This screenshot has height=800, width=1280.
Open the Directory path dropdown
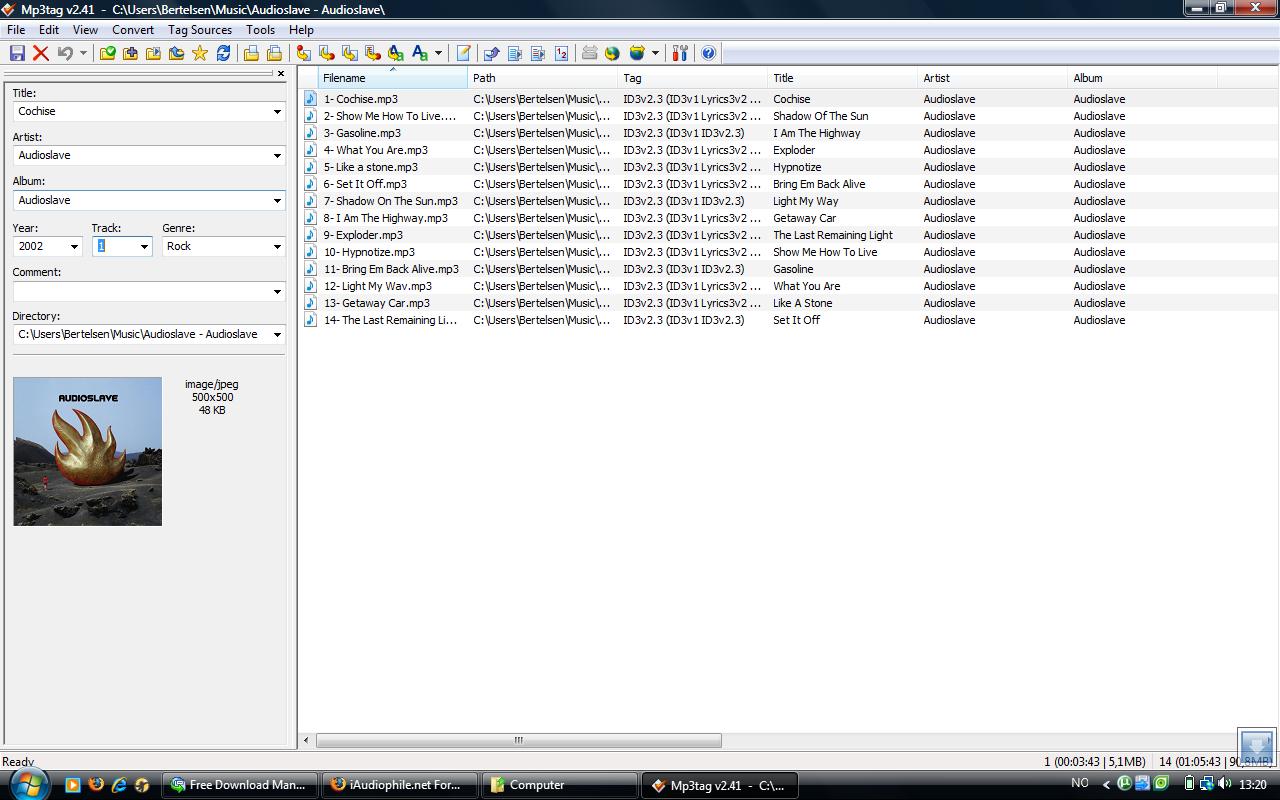[x=277, y=335]
